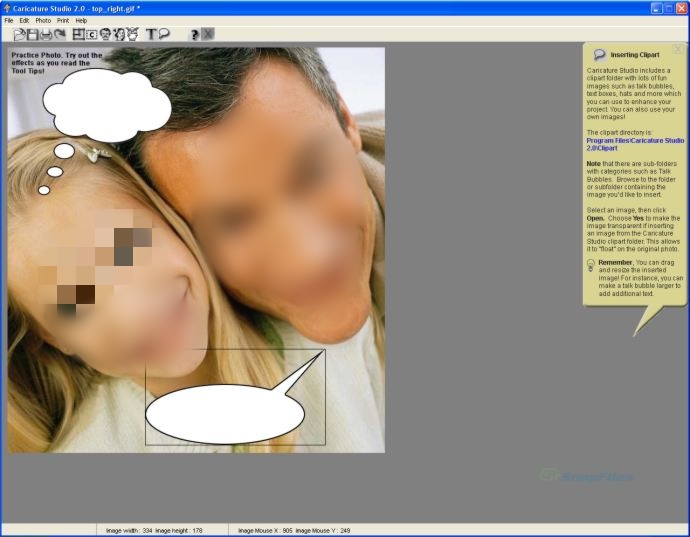Select the Text tool (T icon)
The height and width of the screenshot is (537, 690).
pos(151,34)
